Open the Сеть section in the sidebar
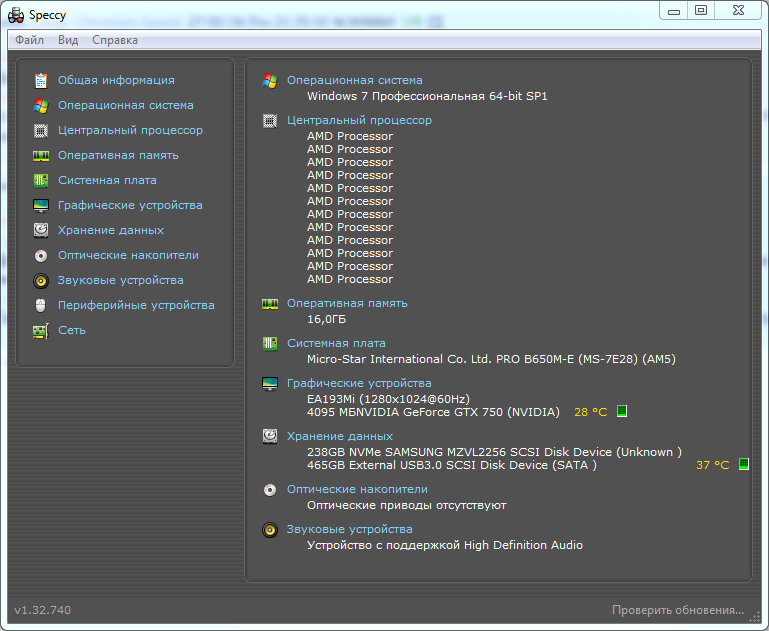 click(72, 330)
